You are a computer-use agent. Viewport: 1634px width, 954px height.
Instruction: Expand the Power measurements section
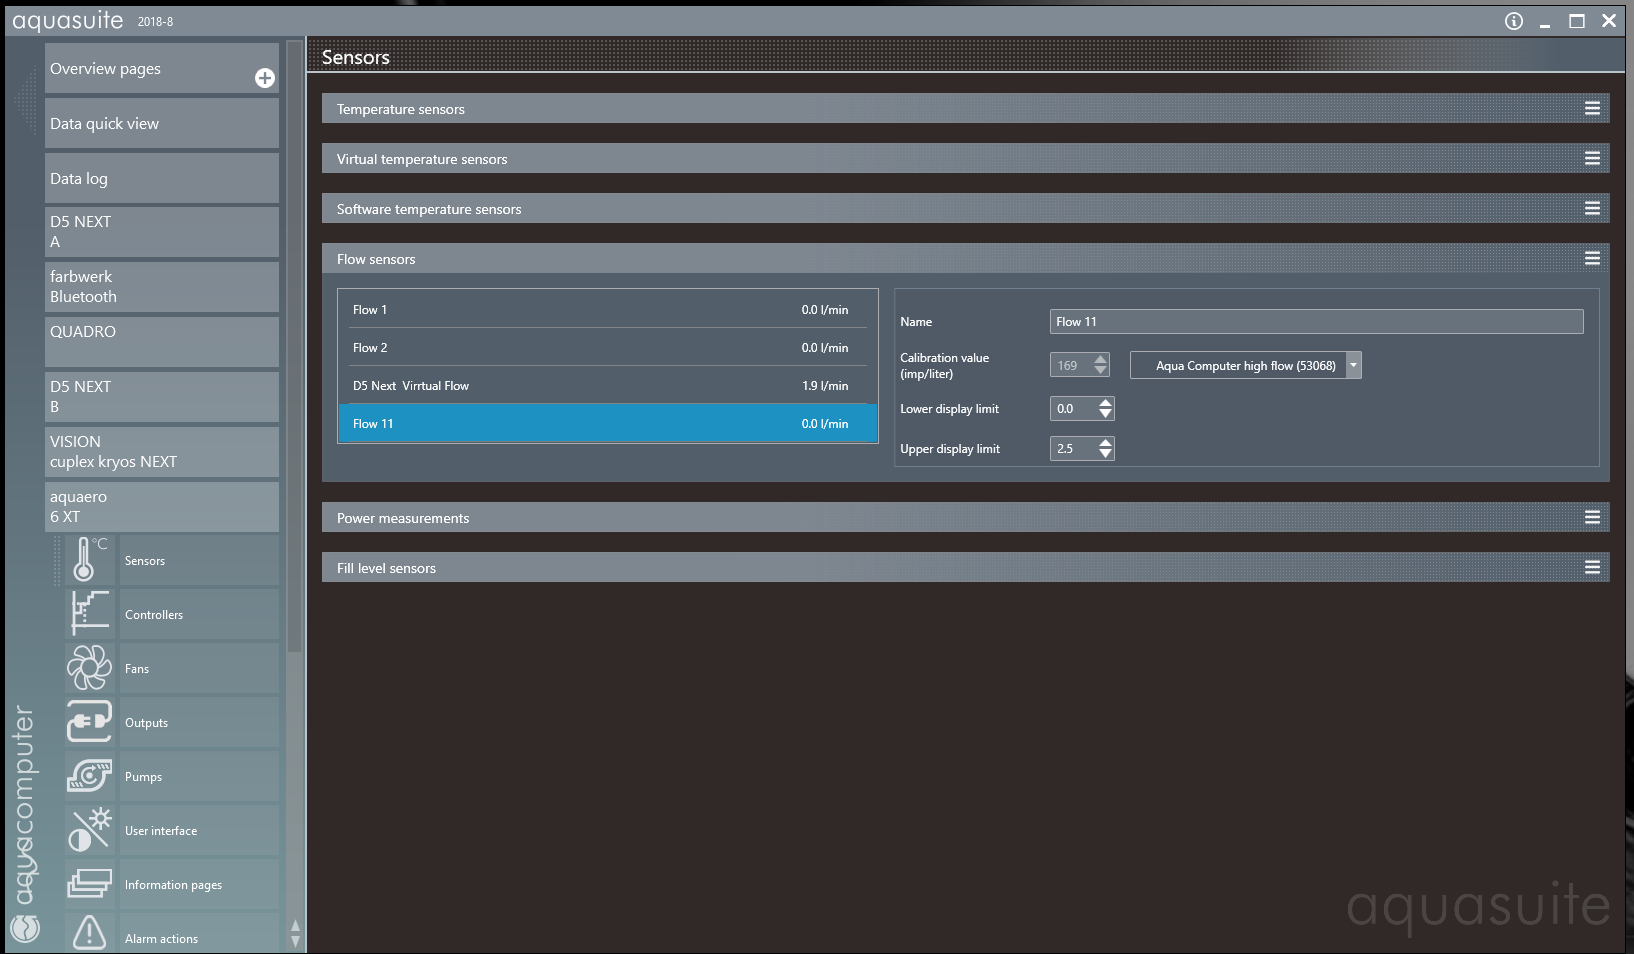point(1592,518)
